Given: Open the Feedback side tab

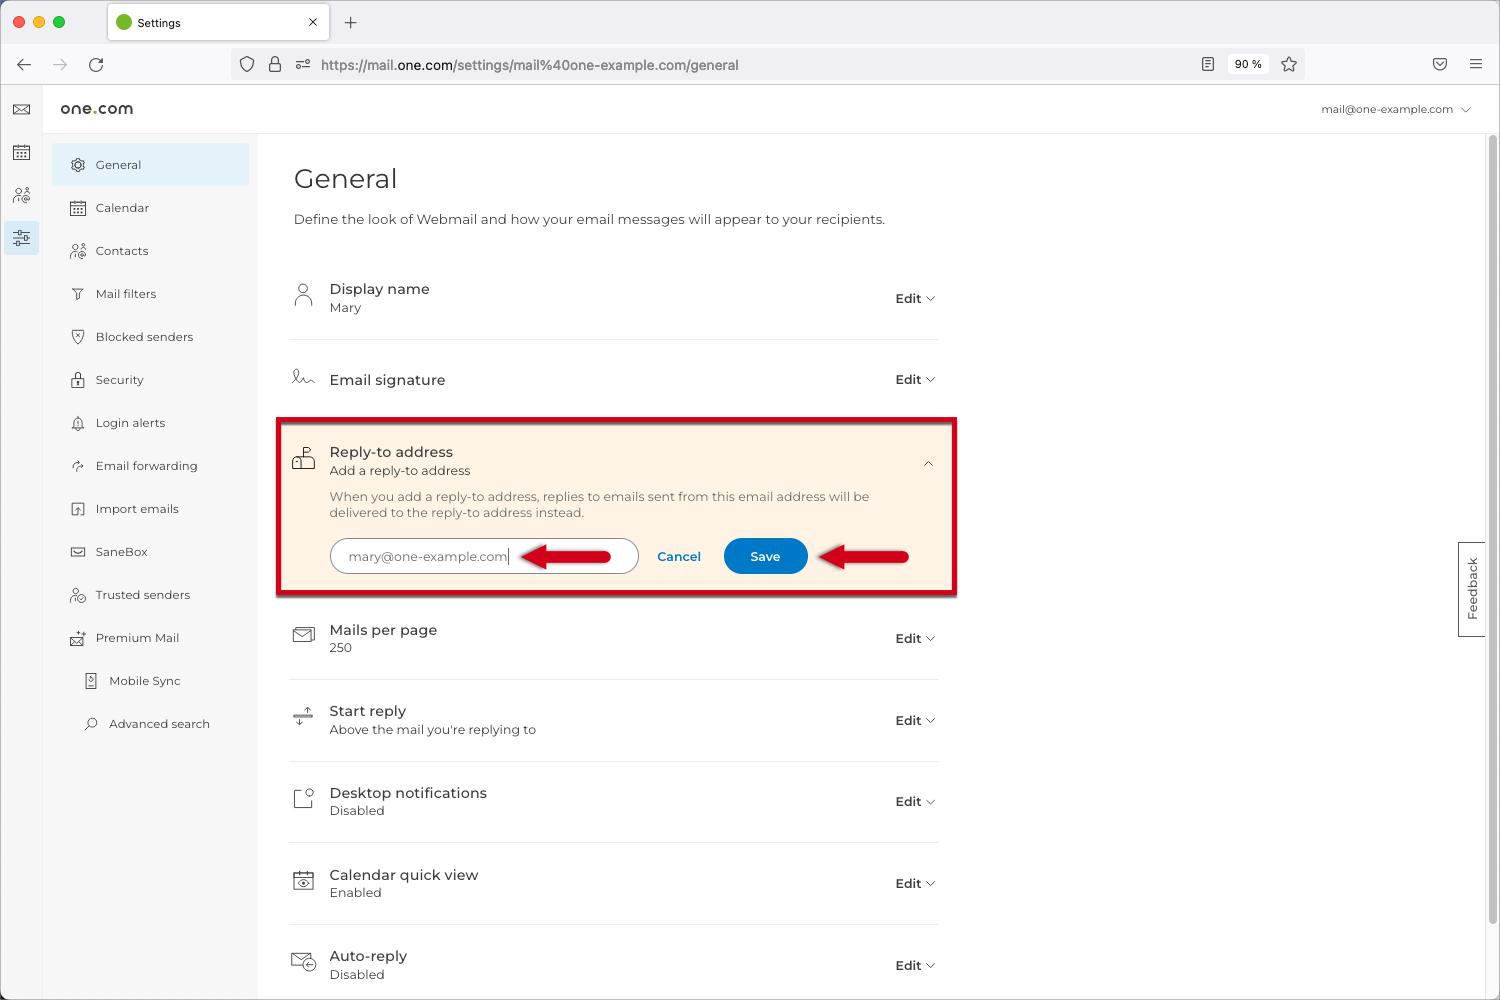Looking at the screenshot, I should pyautogui.click(x=1471, y=589).
